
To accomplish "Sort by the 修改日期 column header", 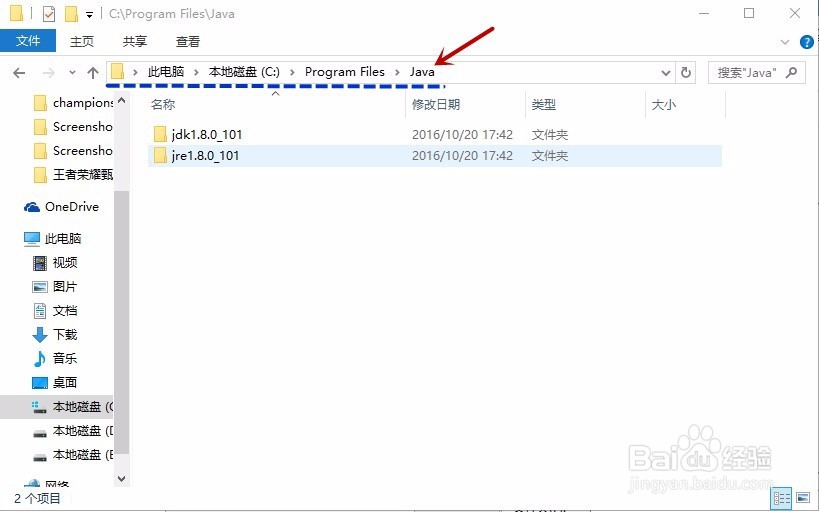I will (436, 104).
